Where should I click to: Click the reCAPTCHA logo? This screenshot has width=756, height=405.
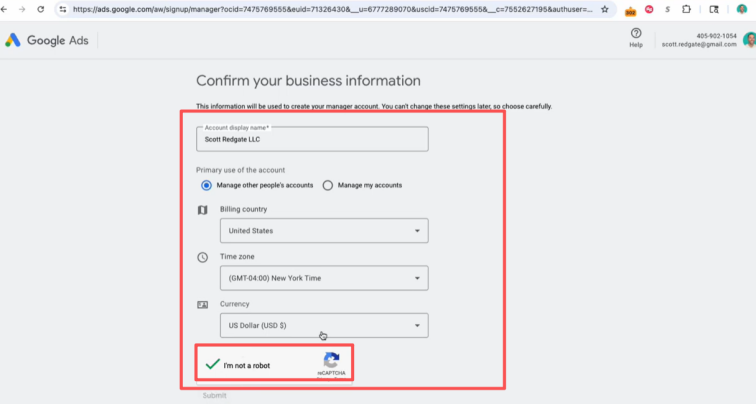[x=331, y=360]
